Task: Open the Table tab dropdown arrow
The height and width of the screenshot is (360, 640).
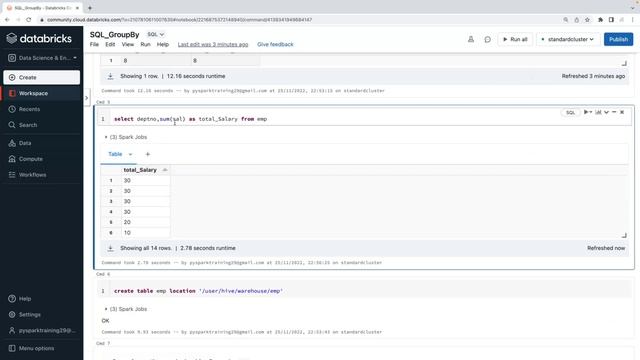Action: (x=130, y=154)
